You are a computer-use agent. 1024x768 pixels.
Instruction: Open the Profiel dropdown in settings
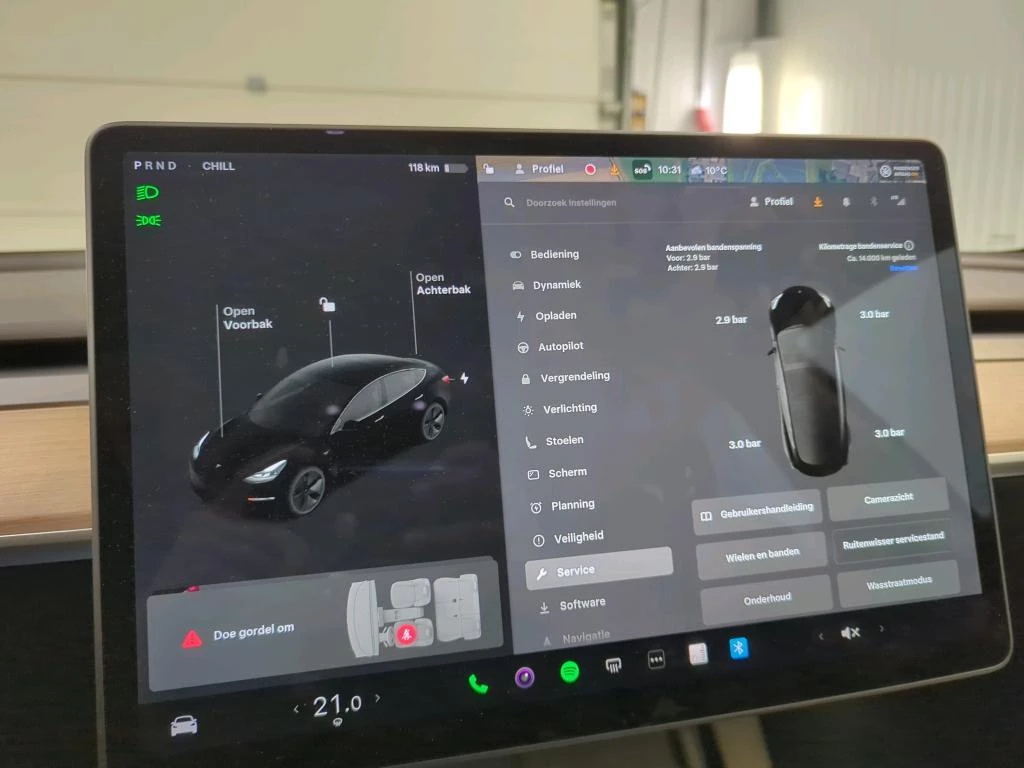[x=772, y=202]
